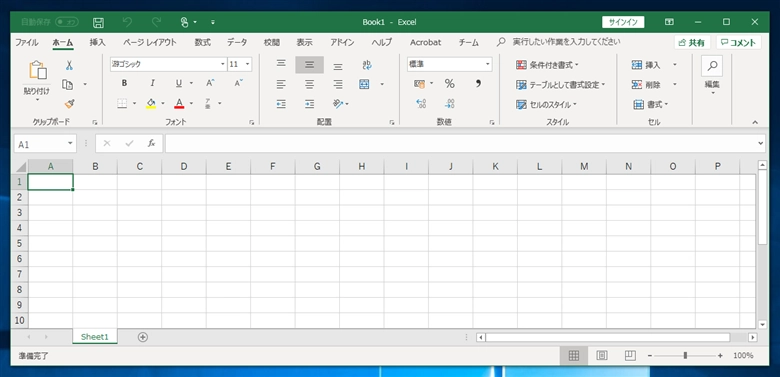
Task: Center text horizontally icon
Action: [309, 84]
